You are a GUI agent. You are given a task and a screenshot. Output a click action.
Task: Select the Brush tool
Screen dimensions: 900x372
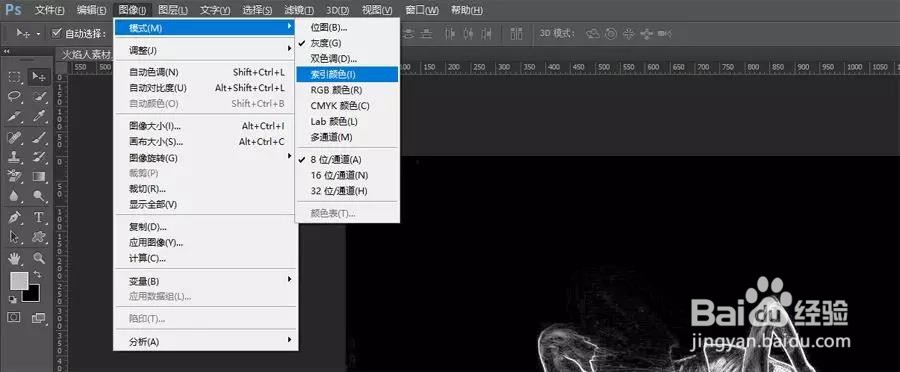pos(39,137)
